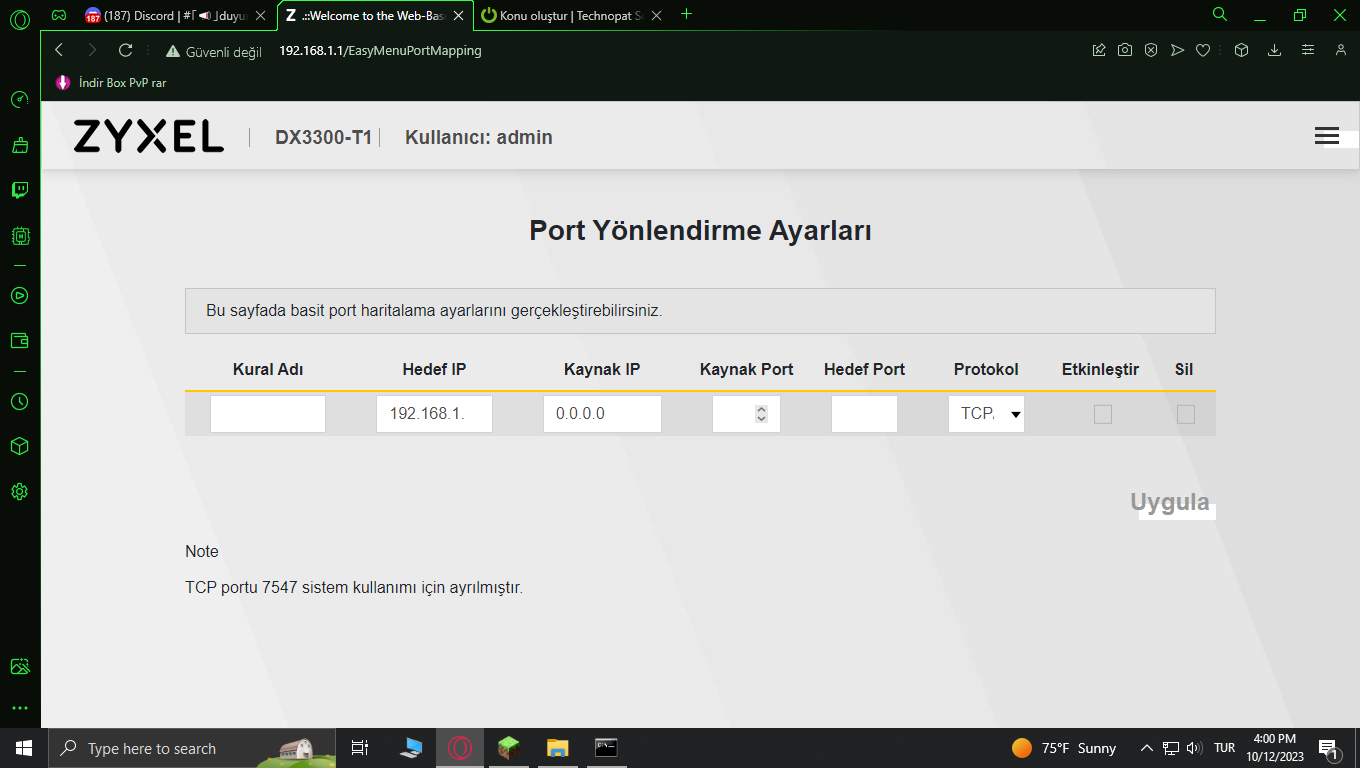Click the 'Kullanıcı: admin' header text
The image size is (1360, 768).
[478, 138]
